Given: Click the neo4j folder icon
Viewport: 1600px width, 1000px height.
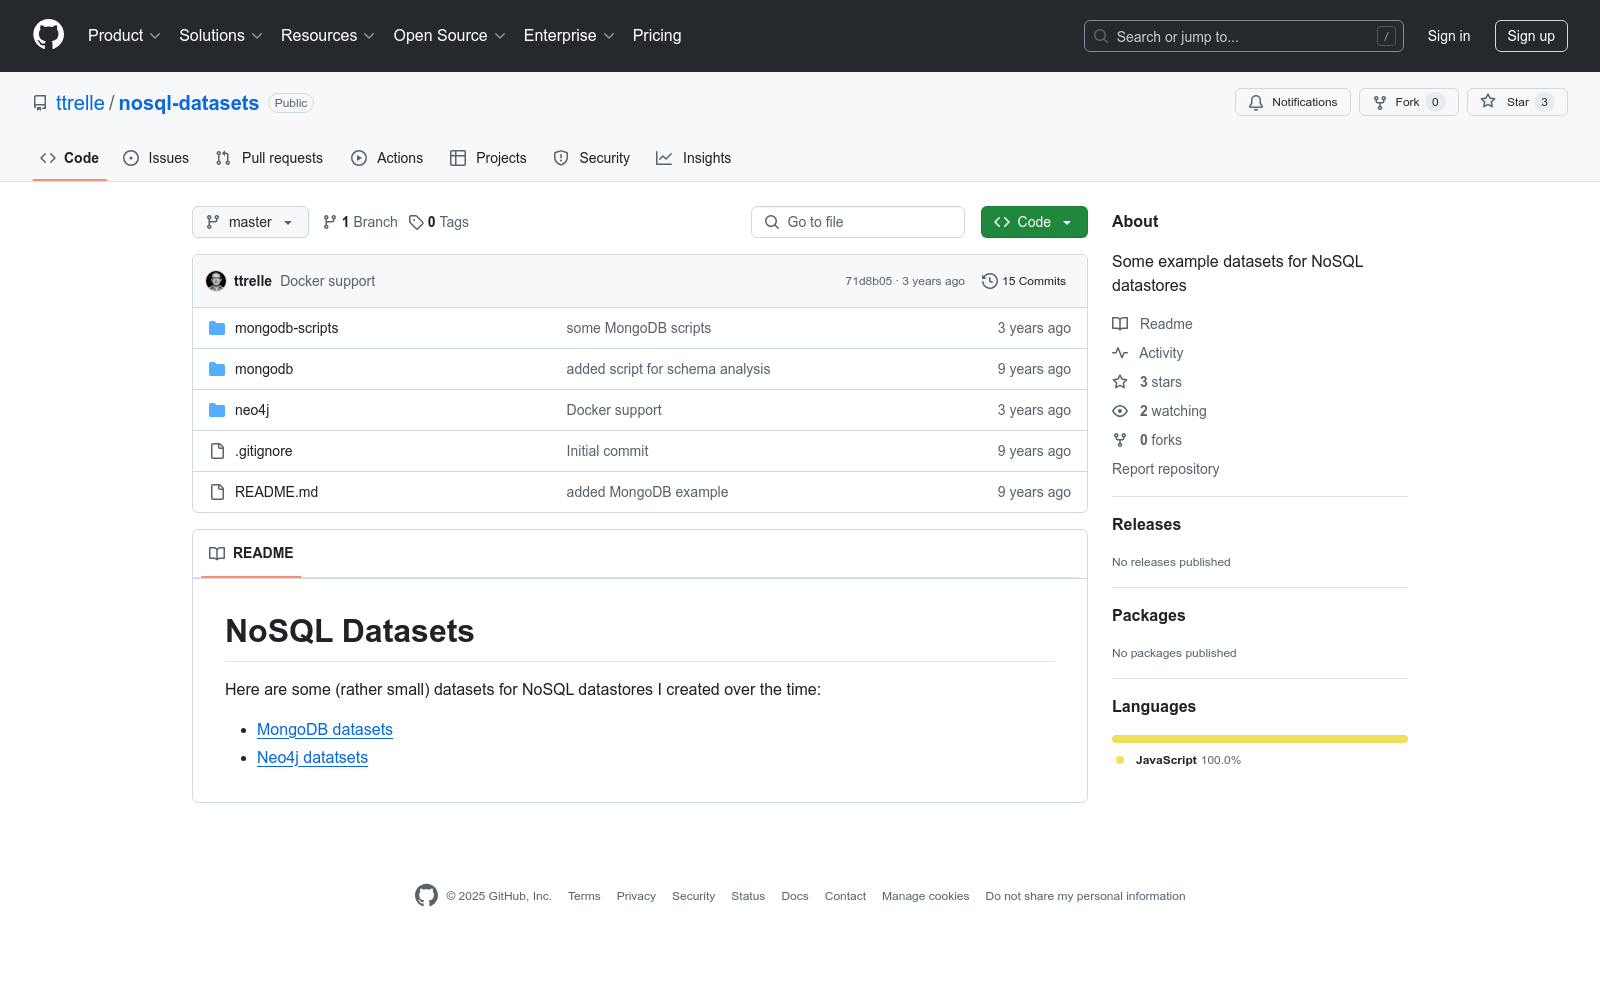Looking at the screenshot, I should click(x=217, y=410).
